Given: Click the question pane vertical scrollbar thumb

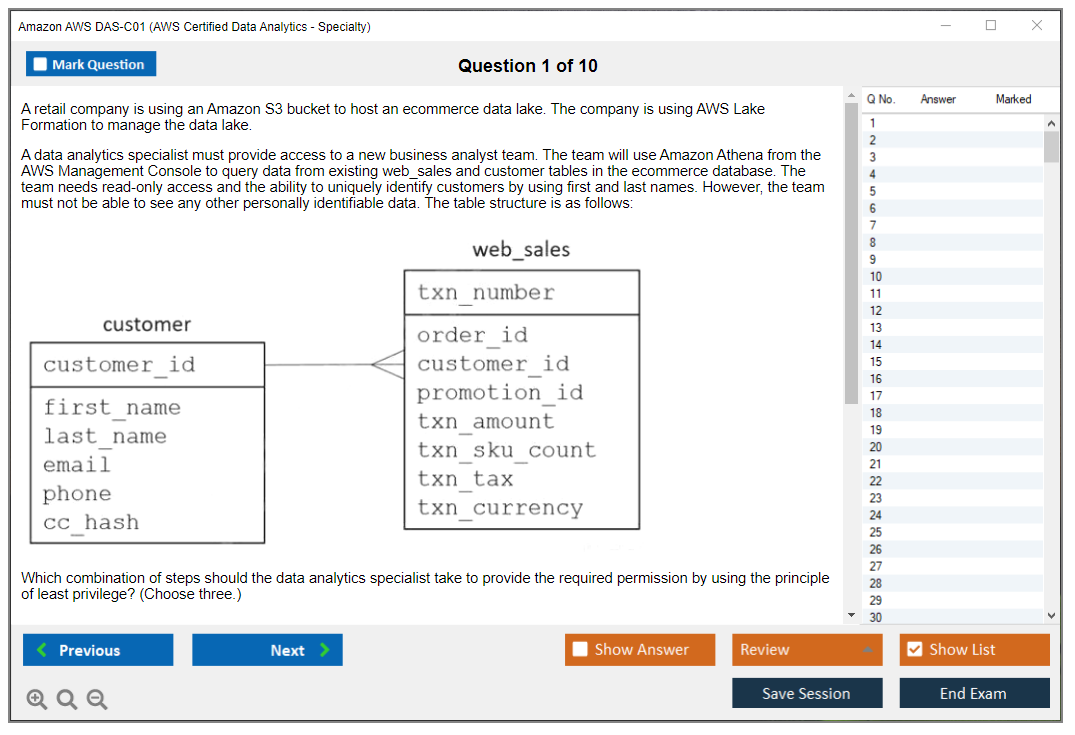Looking at the screenshot, I should [x=851, y=250].
